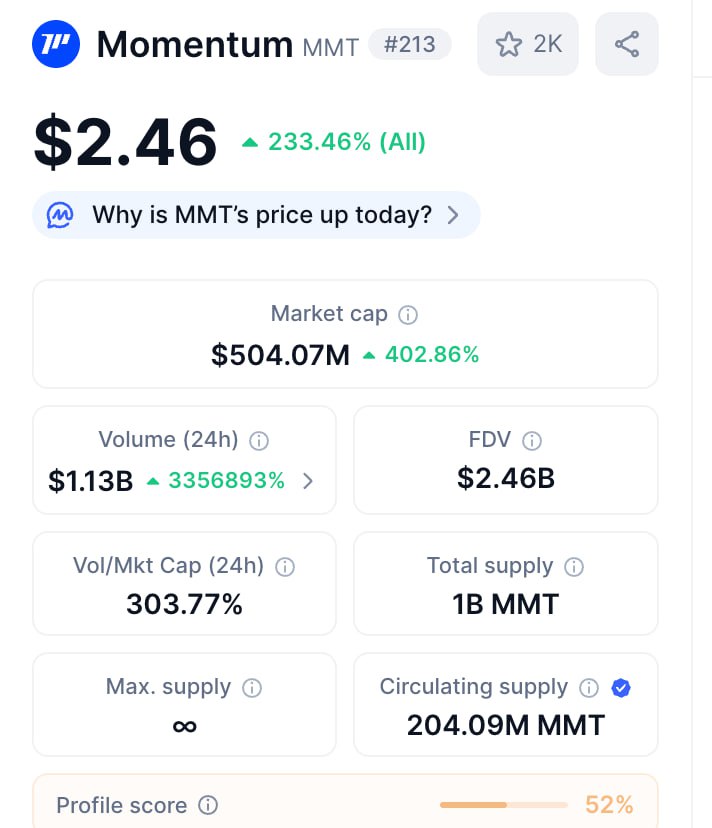Expand the price explanation arrow chevron
712x828 pixels.
click(x=453, y=215)
